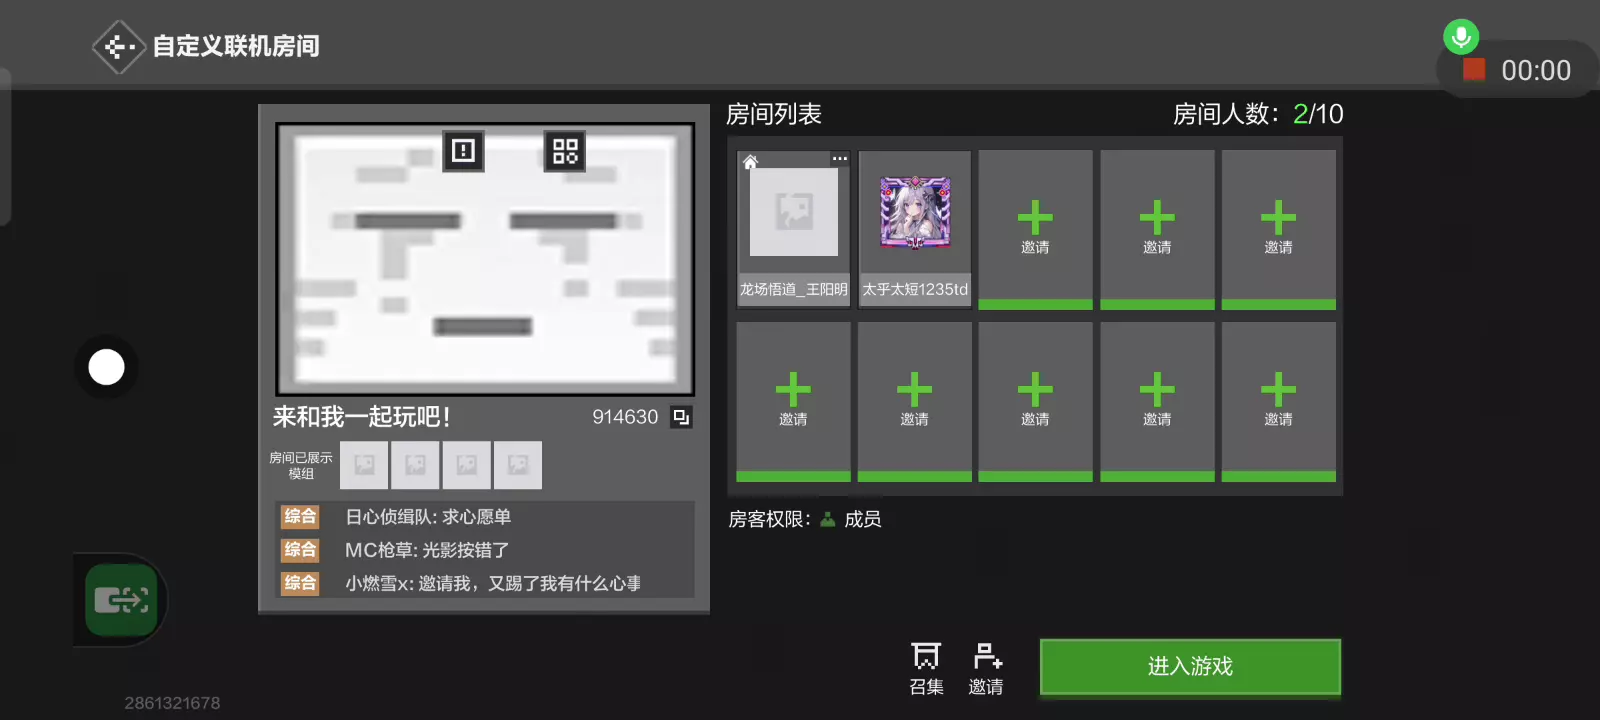Tap the exclamation report icon on map preview

tap(463, 151)
